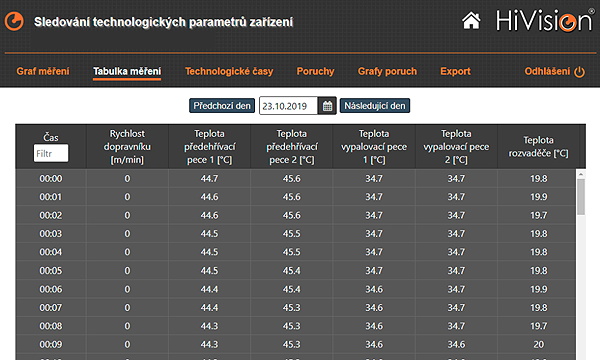Click the HiVision brand logo

coord(545,21)
